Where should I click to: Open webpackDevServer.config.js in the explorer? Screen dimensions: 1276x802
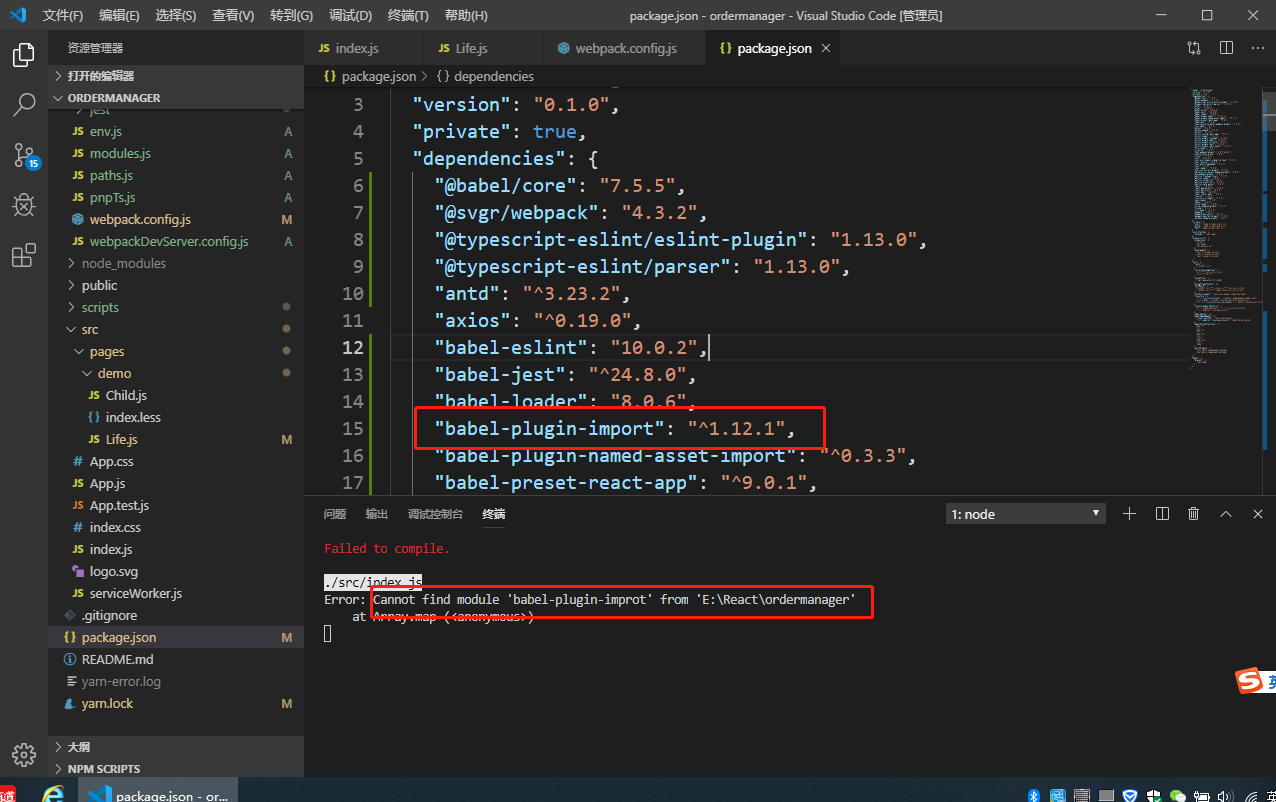coord(176,241)
